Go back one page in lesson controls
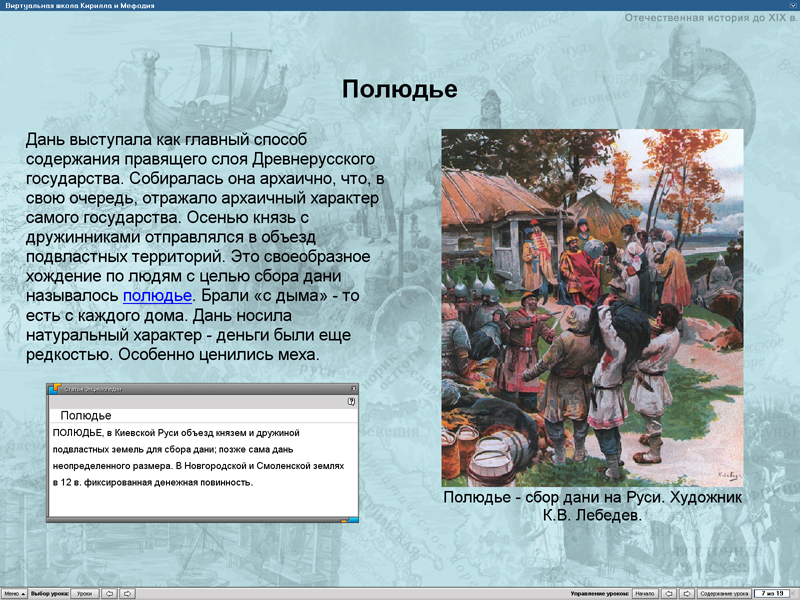Viewport: 800px width, 600px height. click(670, 593)
